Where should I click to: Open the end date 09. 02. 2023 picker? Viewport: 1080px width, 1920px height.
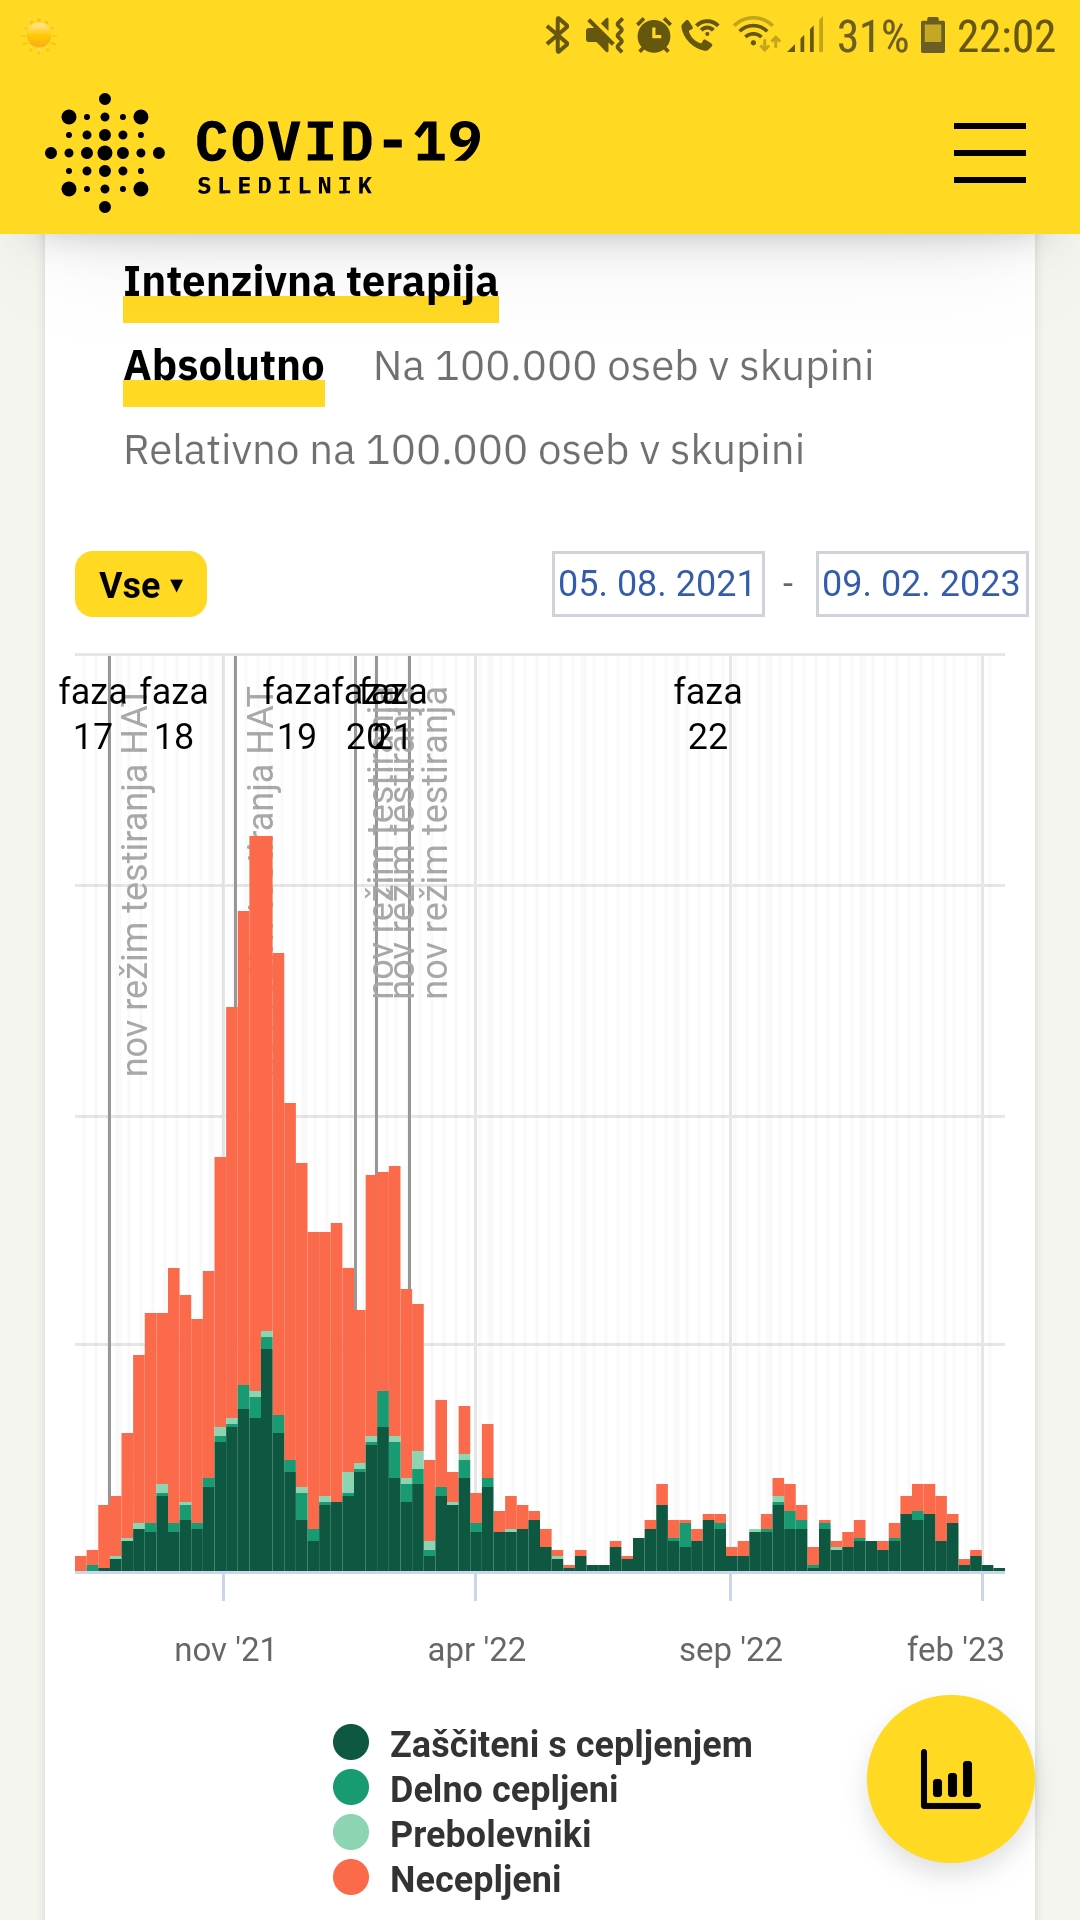(921, 584)
